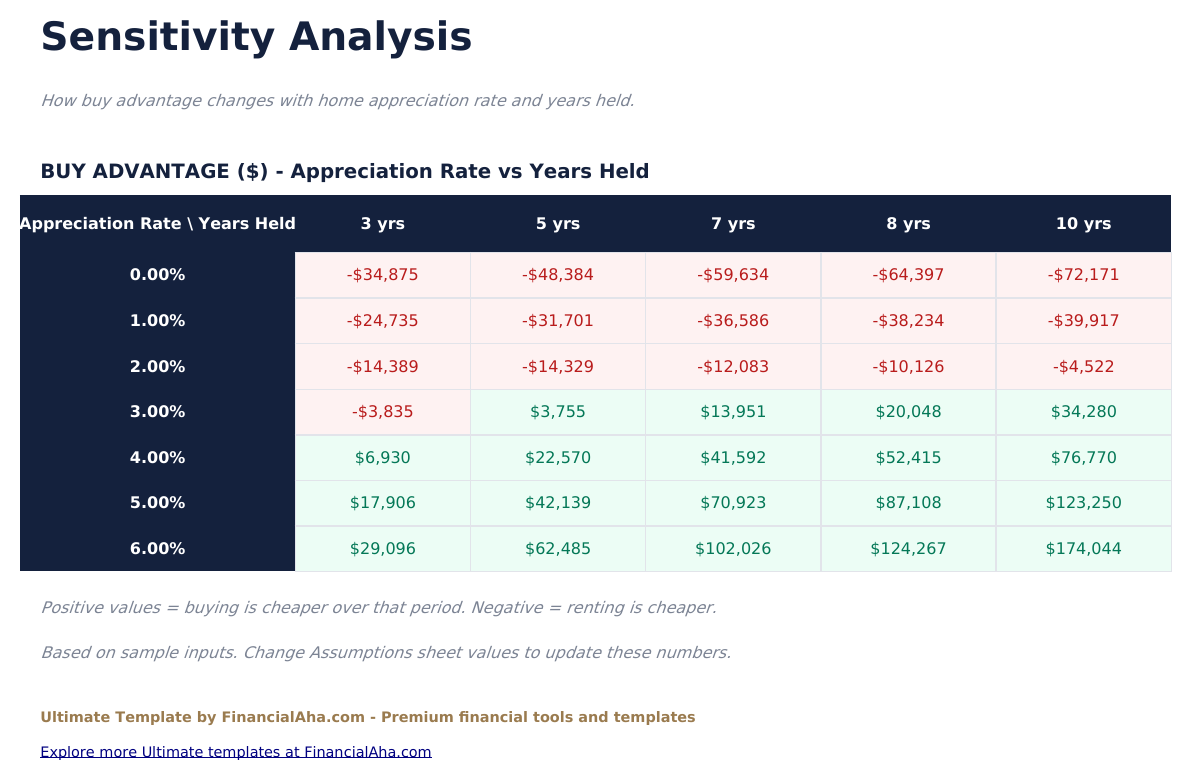This screenshot has height=780, width=1192.
Task: Click the -$34,875 cell
Action: pyautogui.click(x=383, y=275)
